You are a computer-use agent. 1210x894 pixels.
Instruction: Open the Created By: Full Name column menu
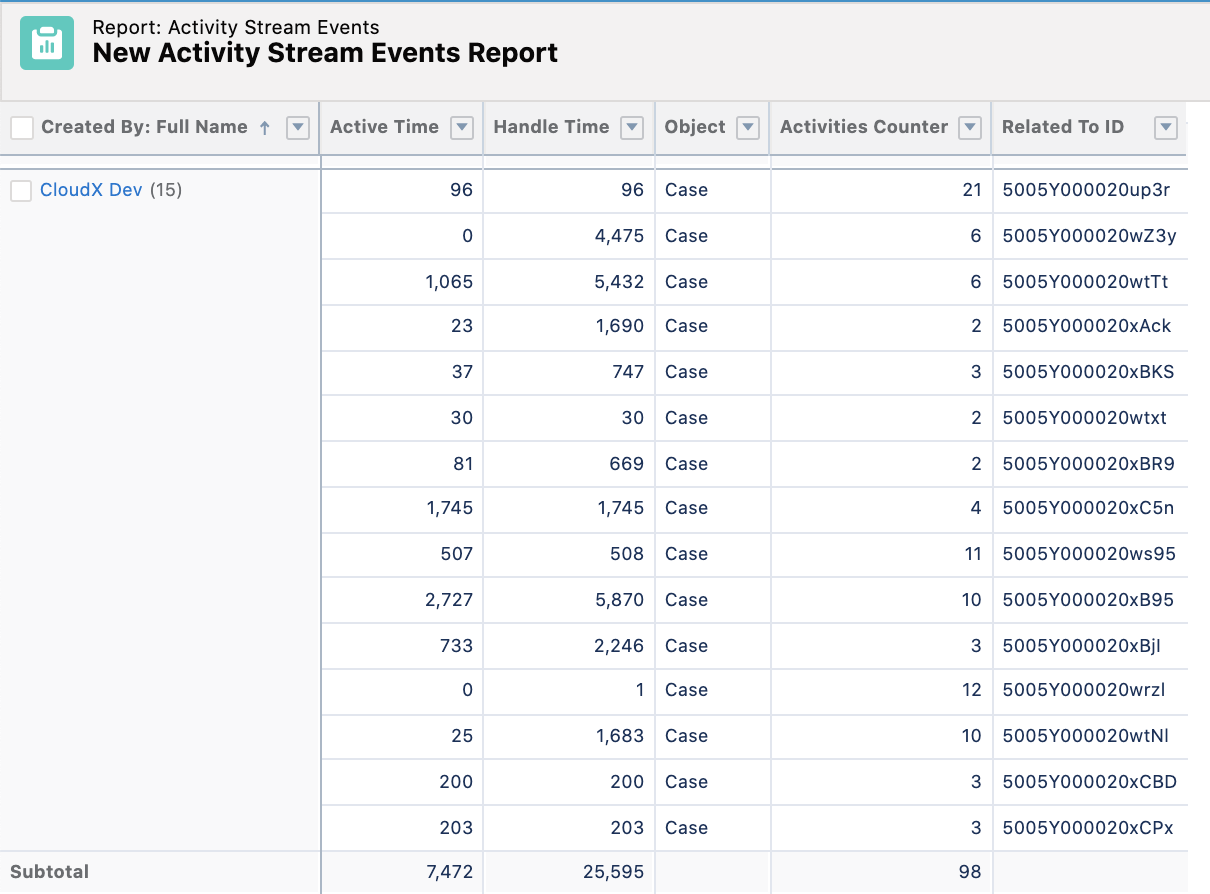[297, 127]
